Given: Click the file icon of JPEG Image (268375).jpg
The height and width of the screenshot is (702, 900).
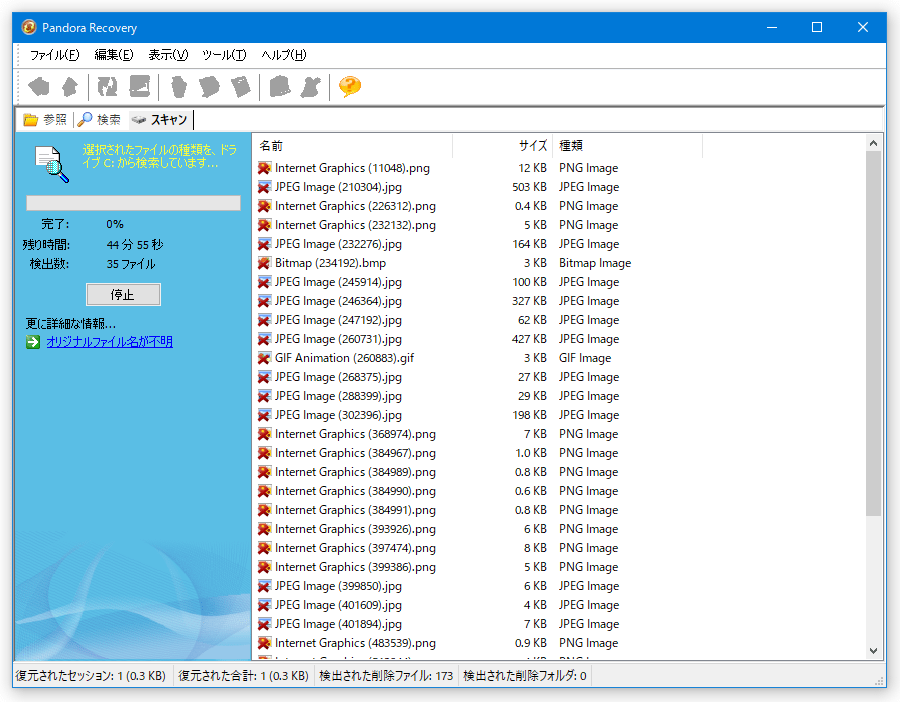Looking at the screenshot, I should pos(264,377).
